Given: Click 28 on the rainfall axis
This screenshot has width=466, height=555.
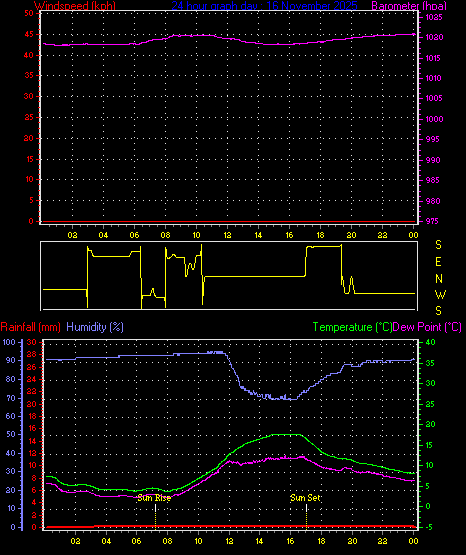Looking at the screenshot, I should (x=31, y=354).
